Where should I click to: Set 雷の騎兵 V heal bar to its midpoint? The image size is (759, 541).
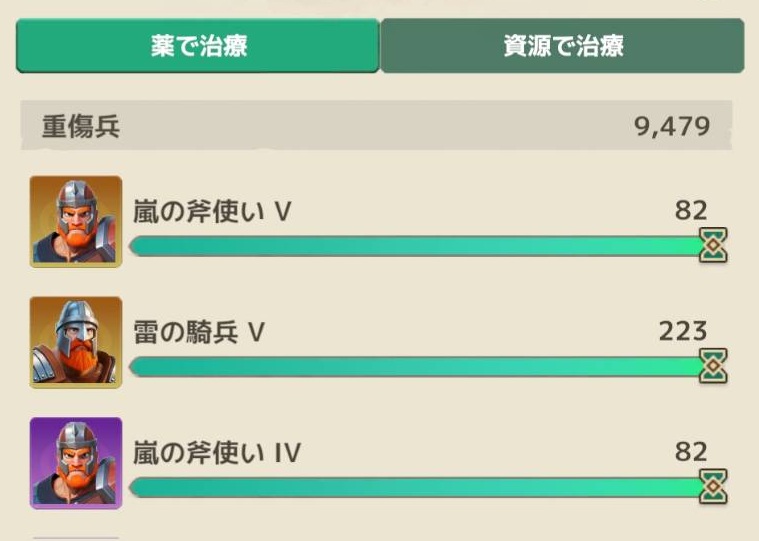coord(417,367)
